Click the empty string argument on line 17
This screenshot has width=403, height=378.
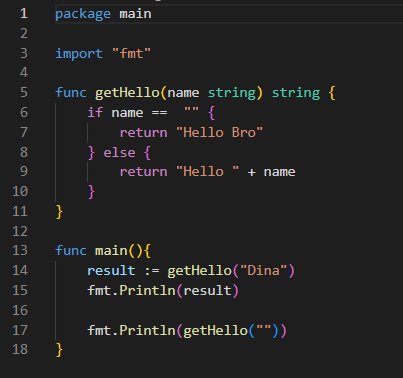pyautogui.click(x=263, y=327)
